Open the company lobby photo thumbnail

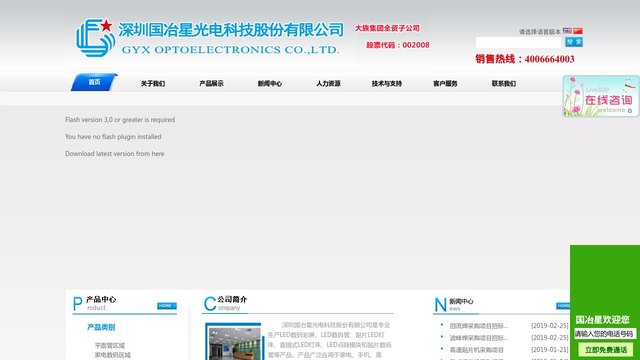(x=233, y=342)
